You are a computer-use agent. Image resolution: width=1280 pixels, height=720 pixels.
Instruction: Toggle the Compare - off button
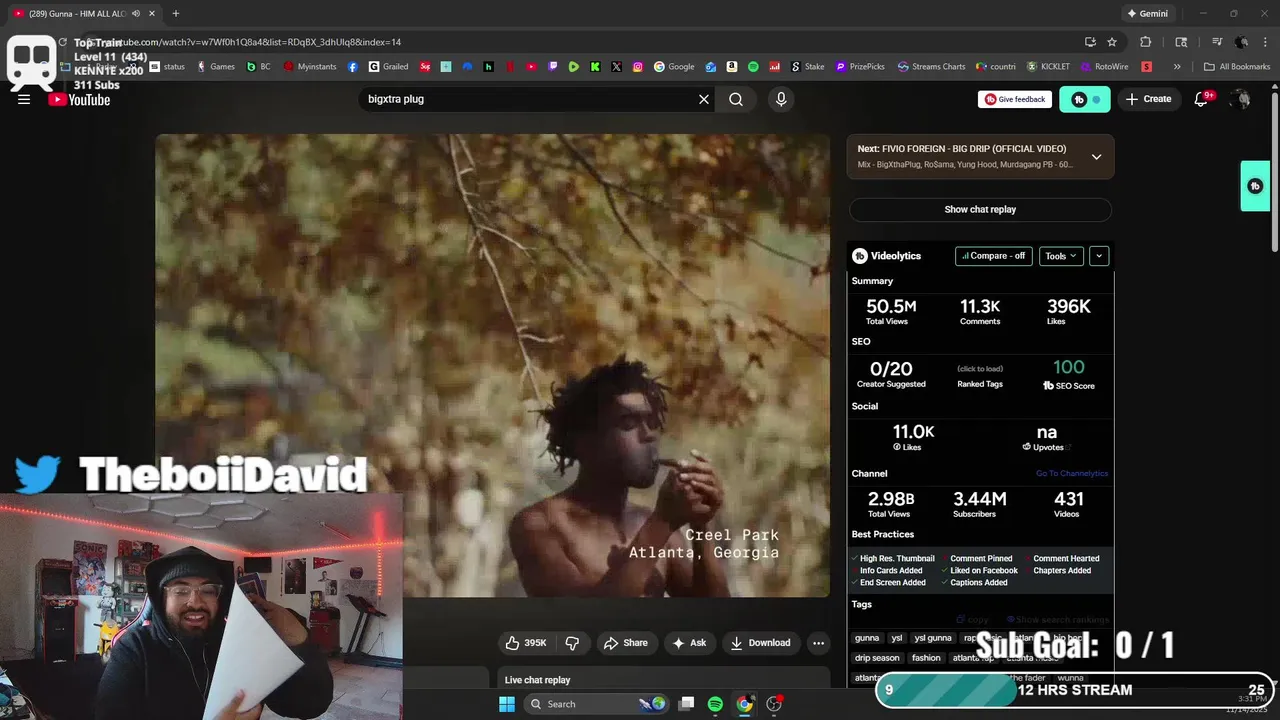pos(993,256)
